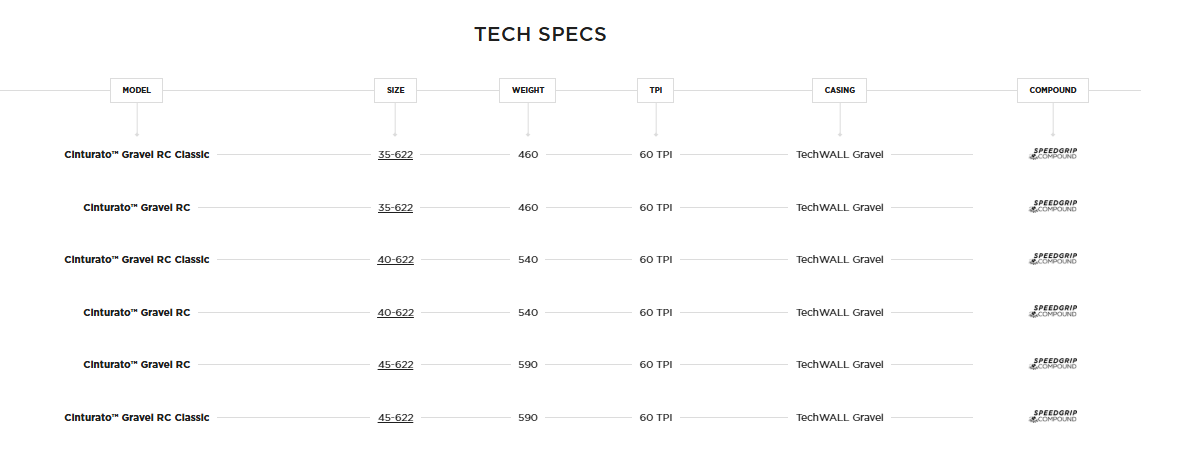Open second row 35-622 size link
Screen dimensions: 1183x466
[x=395, y=208]
